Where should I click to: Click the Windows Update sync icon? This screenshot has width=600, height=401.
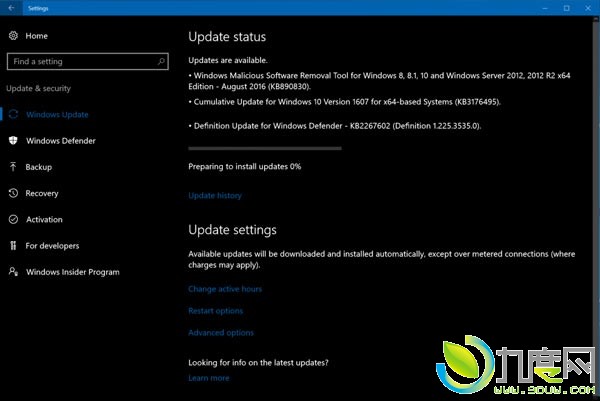13,114
